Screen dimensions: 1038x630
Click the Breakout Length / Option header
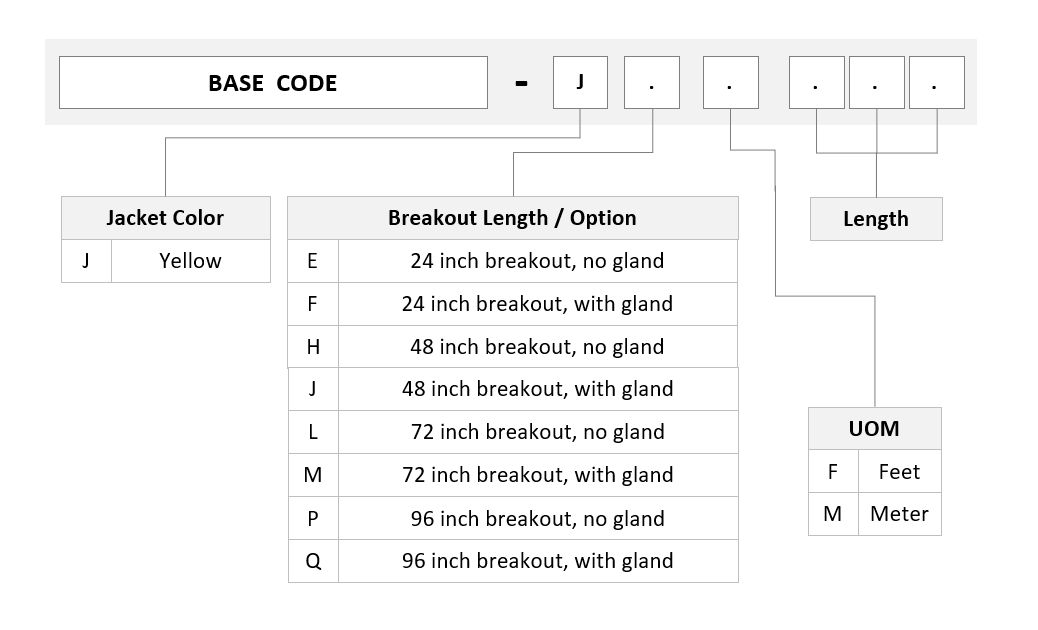pyautogui.click(x=512, y=218)
